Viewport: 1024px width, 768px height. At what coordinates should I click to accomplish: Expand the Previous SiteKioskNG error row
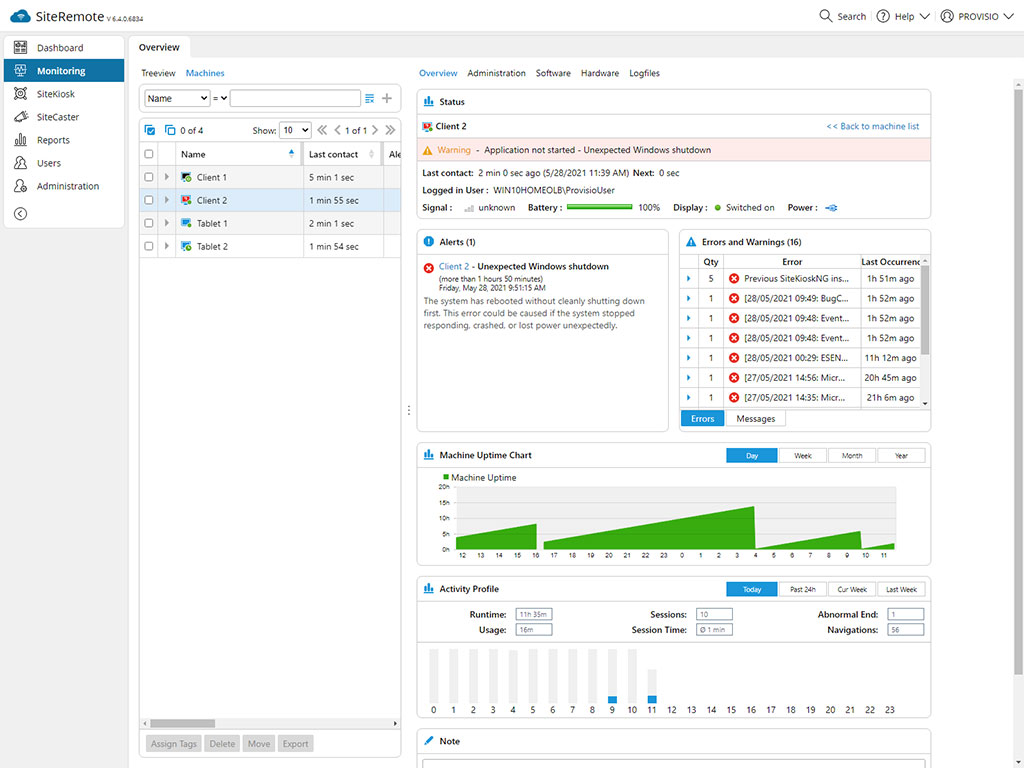point(688,278)
